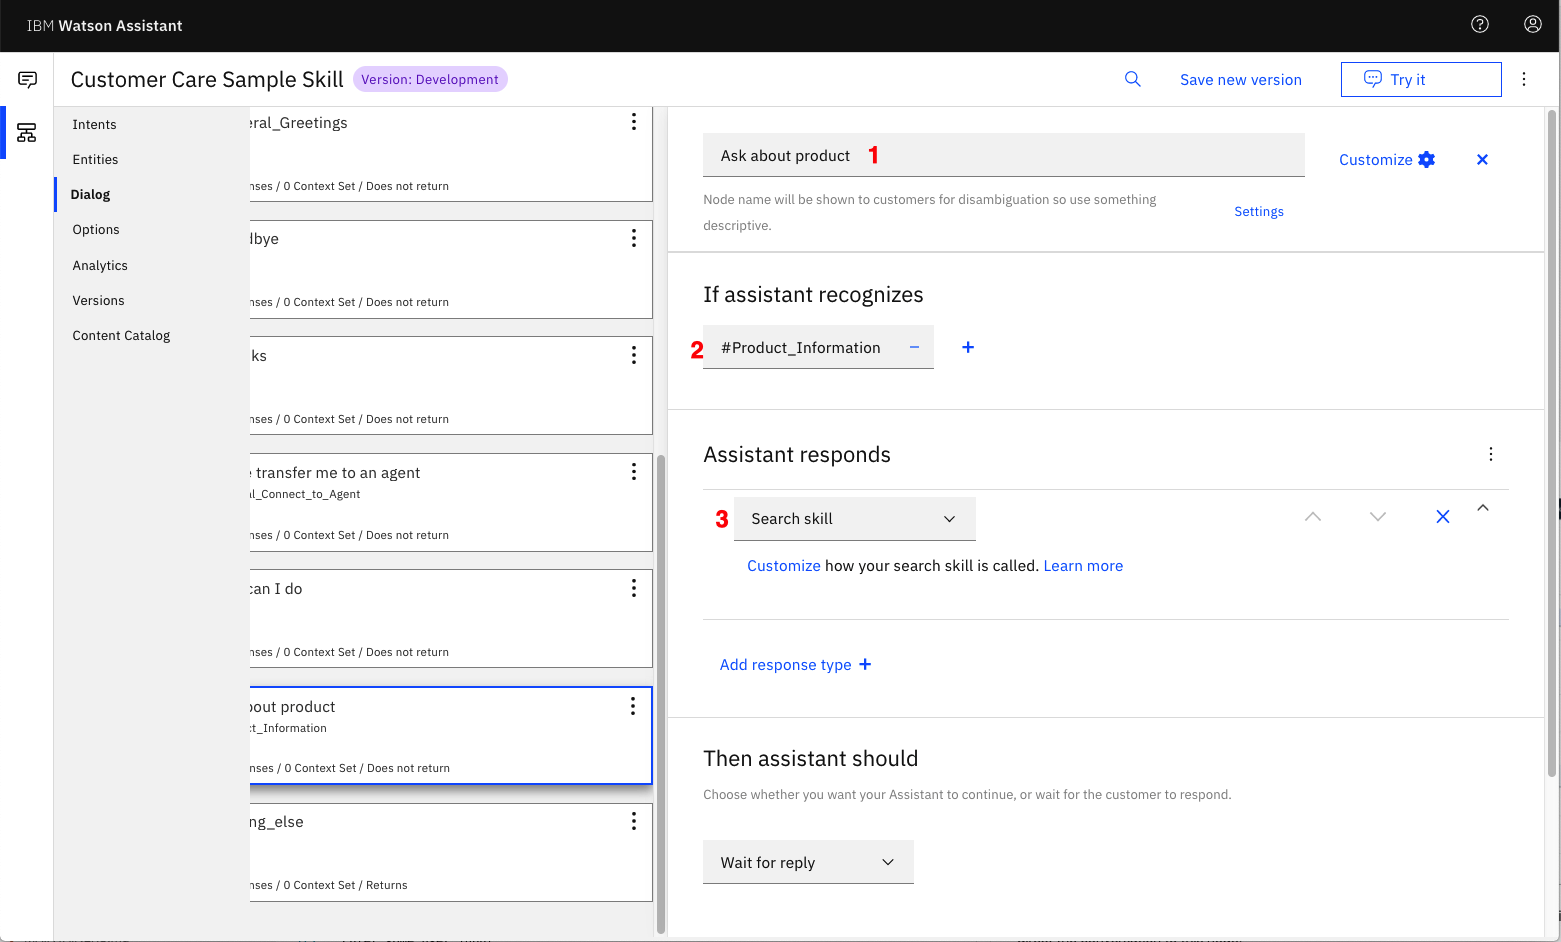
Task: Select Content Catalog in the sidebar
Action: point(121,335)
